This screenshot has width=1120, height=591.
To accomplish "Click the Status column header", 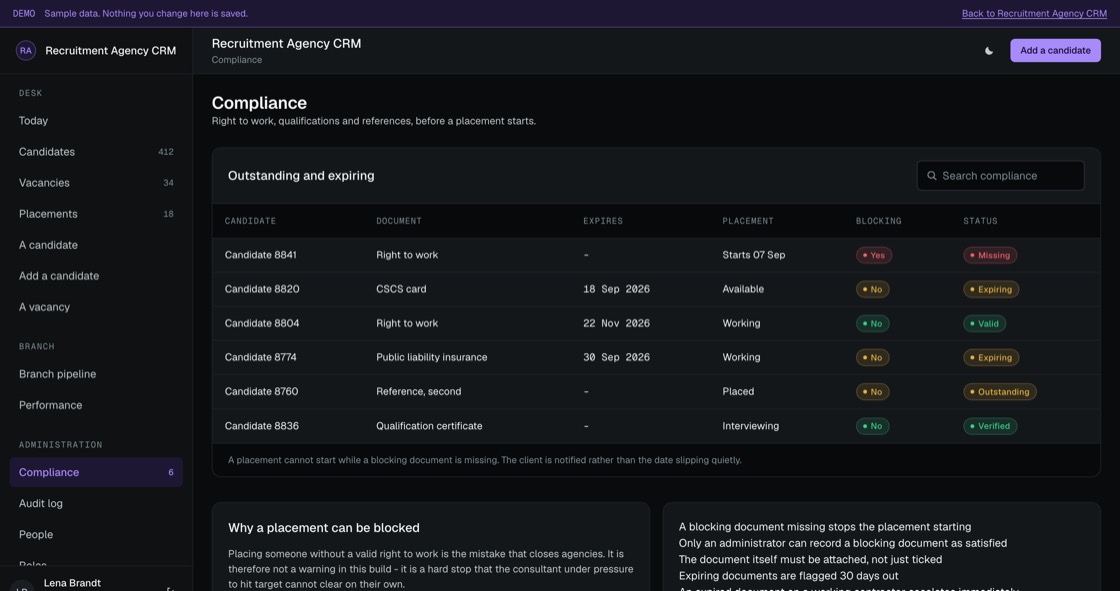I will pyautogui.click(x=980, y=221).
